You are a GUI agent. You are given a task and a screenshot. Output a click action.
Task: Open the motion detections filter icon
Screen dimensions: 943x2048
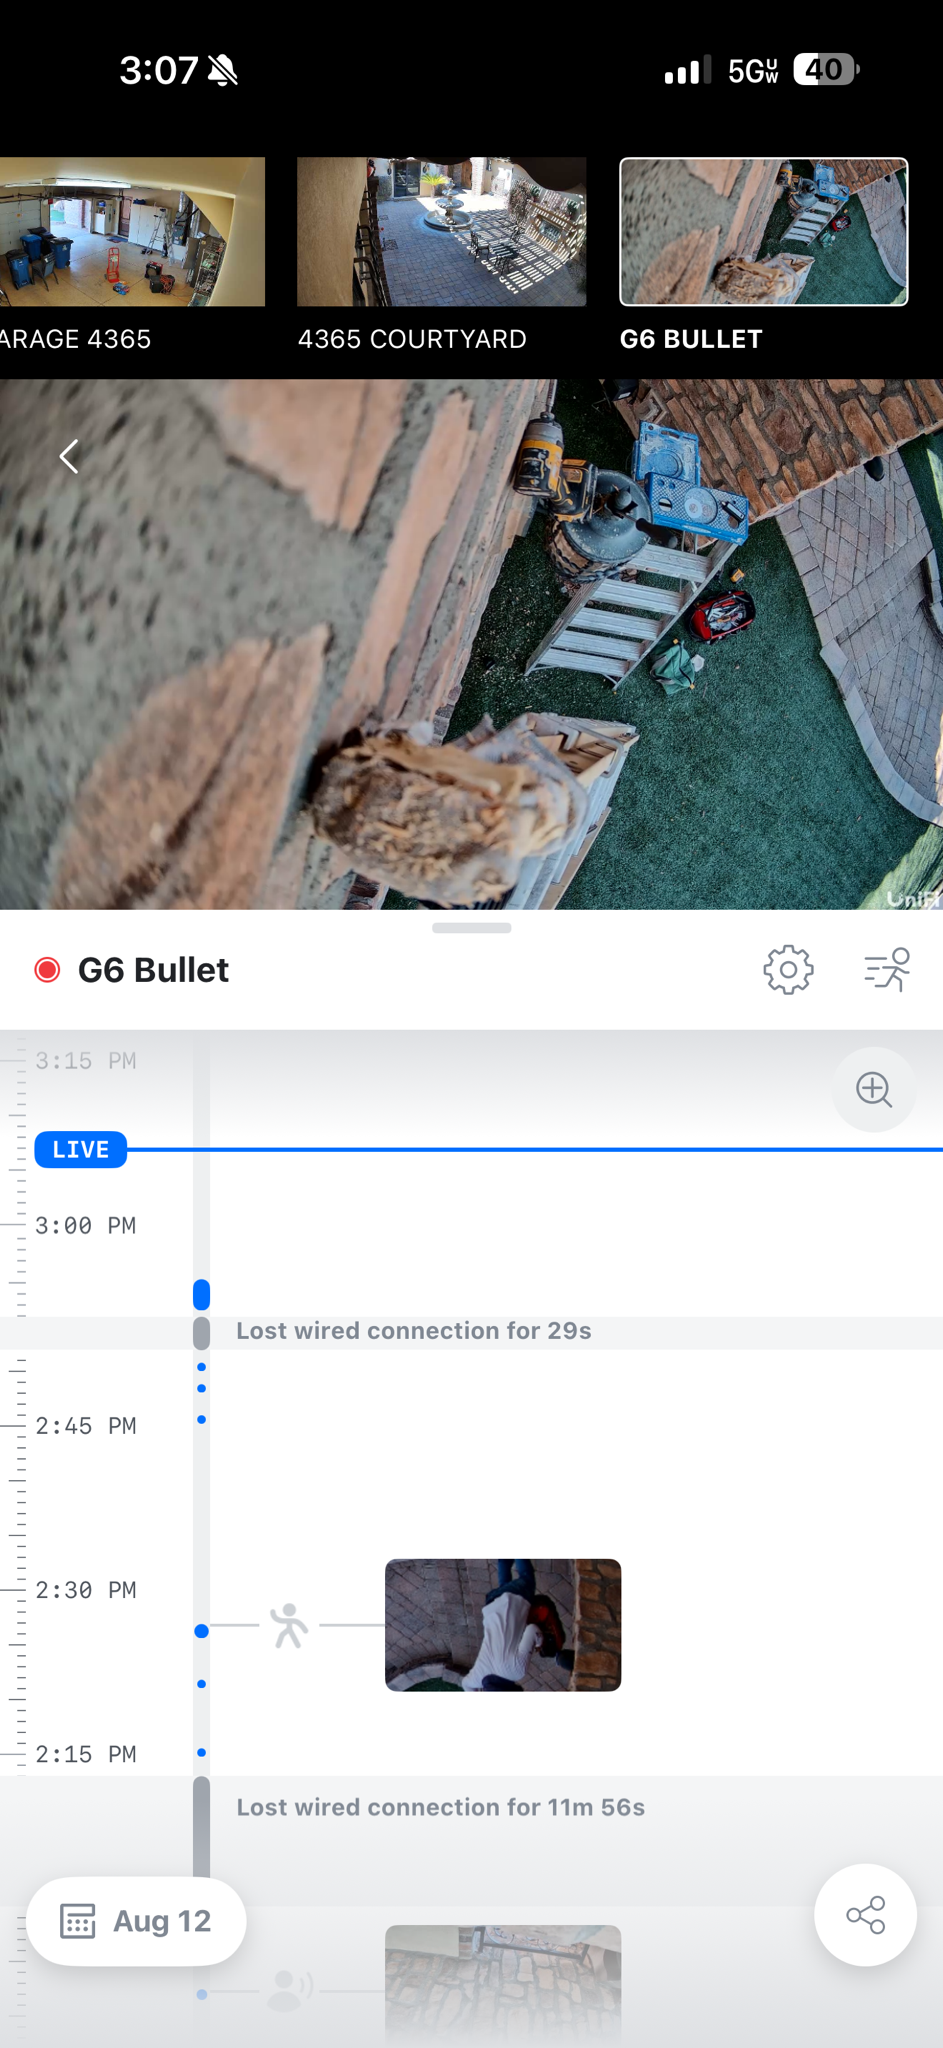click(887, 969)
